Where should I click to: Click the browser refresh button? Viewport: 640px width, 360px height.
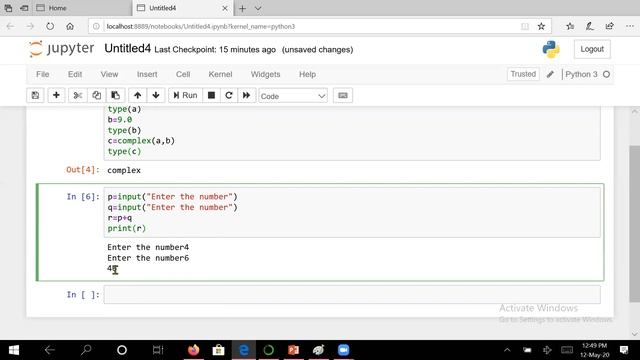50,26
